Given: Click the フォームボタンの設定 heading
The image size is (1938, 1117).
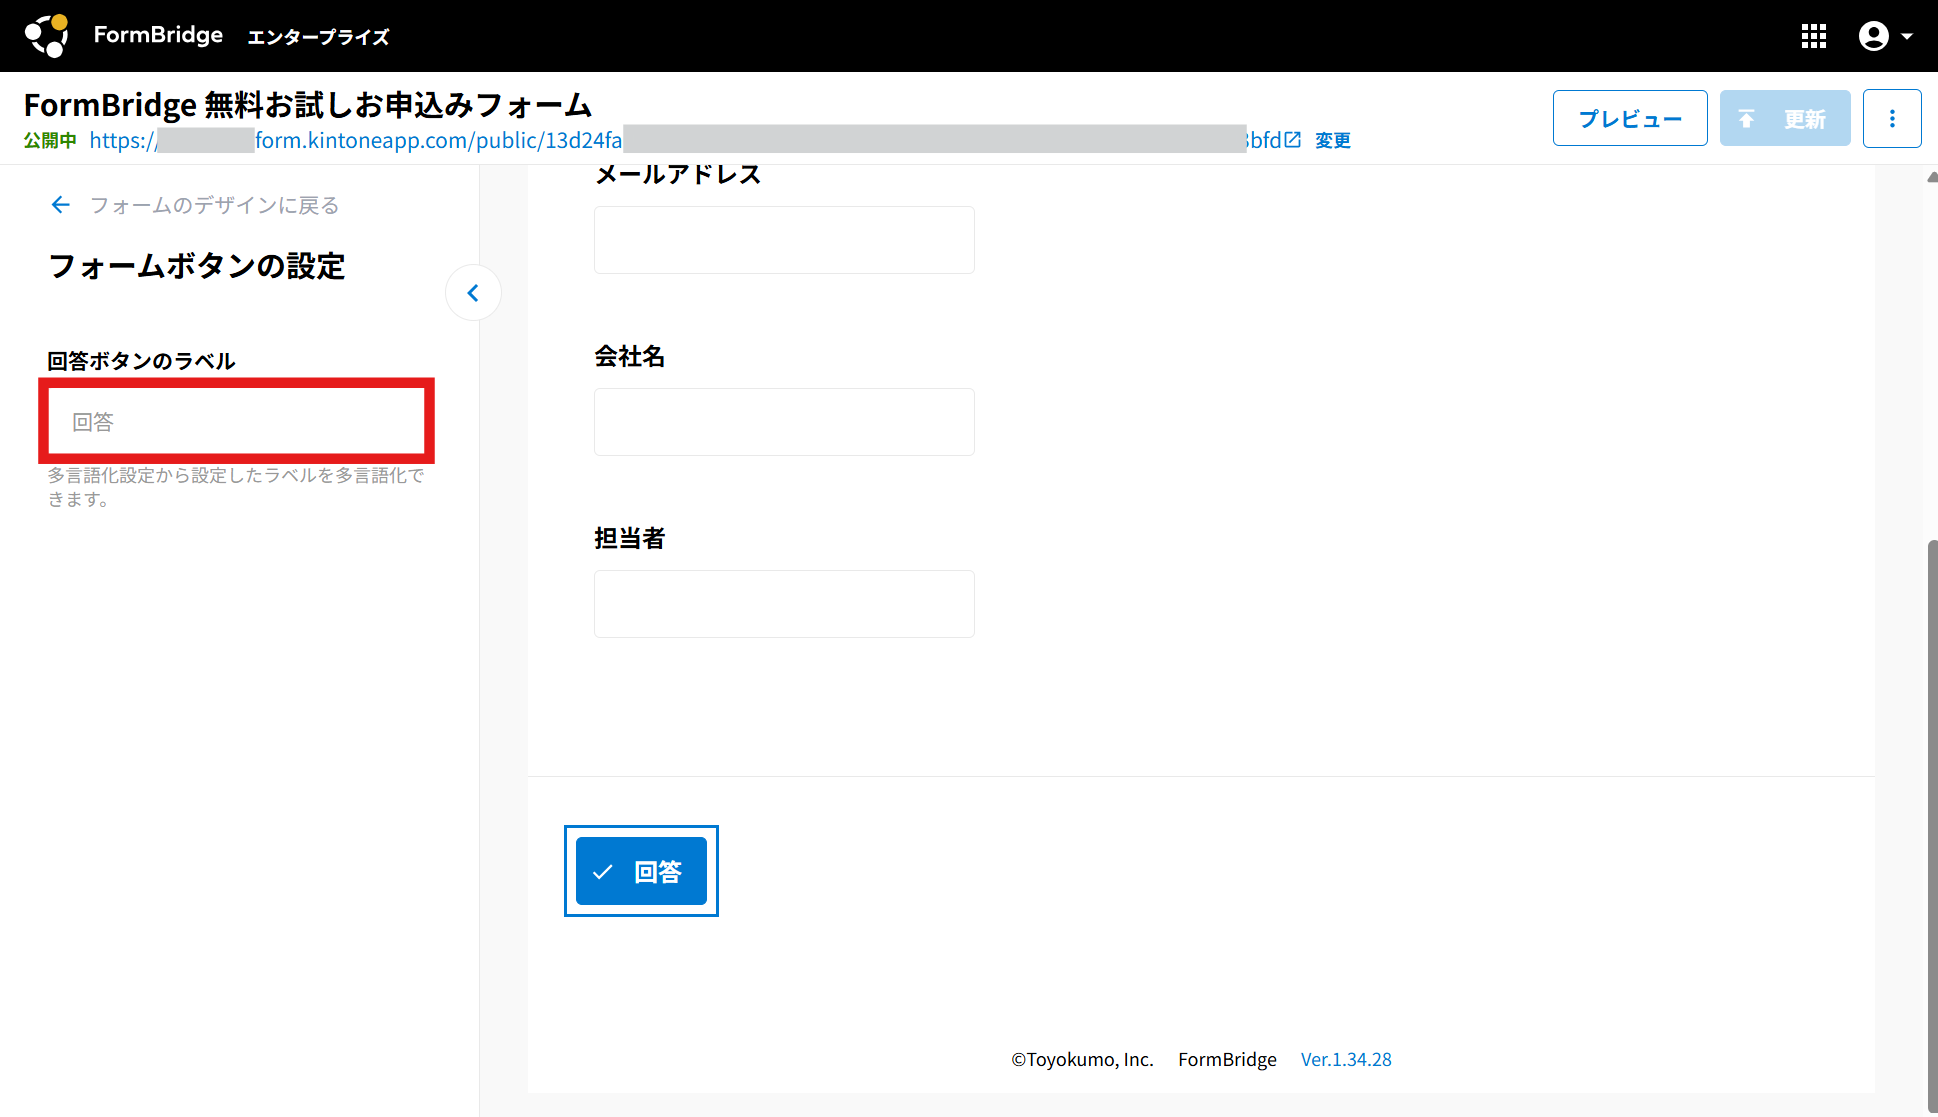Looking at the screenshot, I should (197, 266).
